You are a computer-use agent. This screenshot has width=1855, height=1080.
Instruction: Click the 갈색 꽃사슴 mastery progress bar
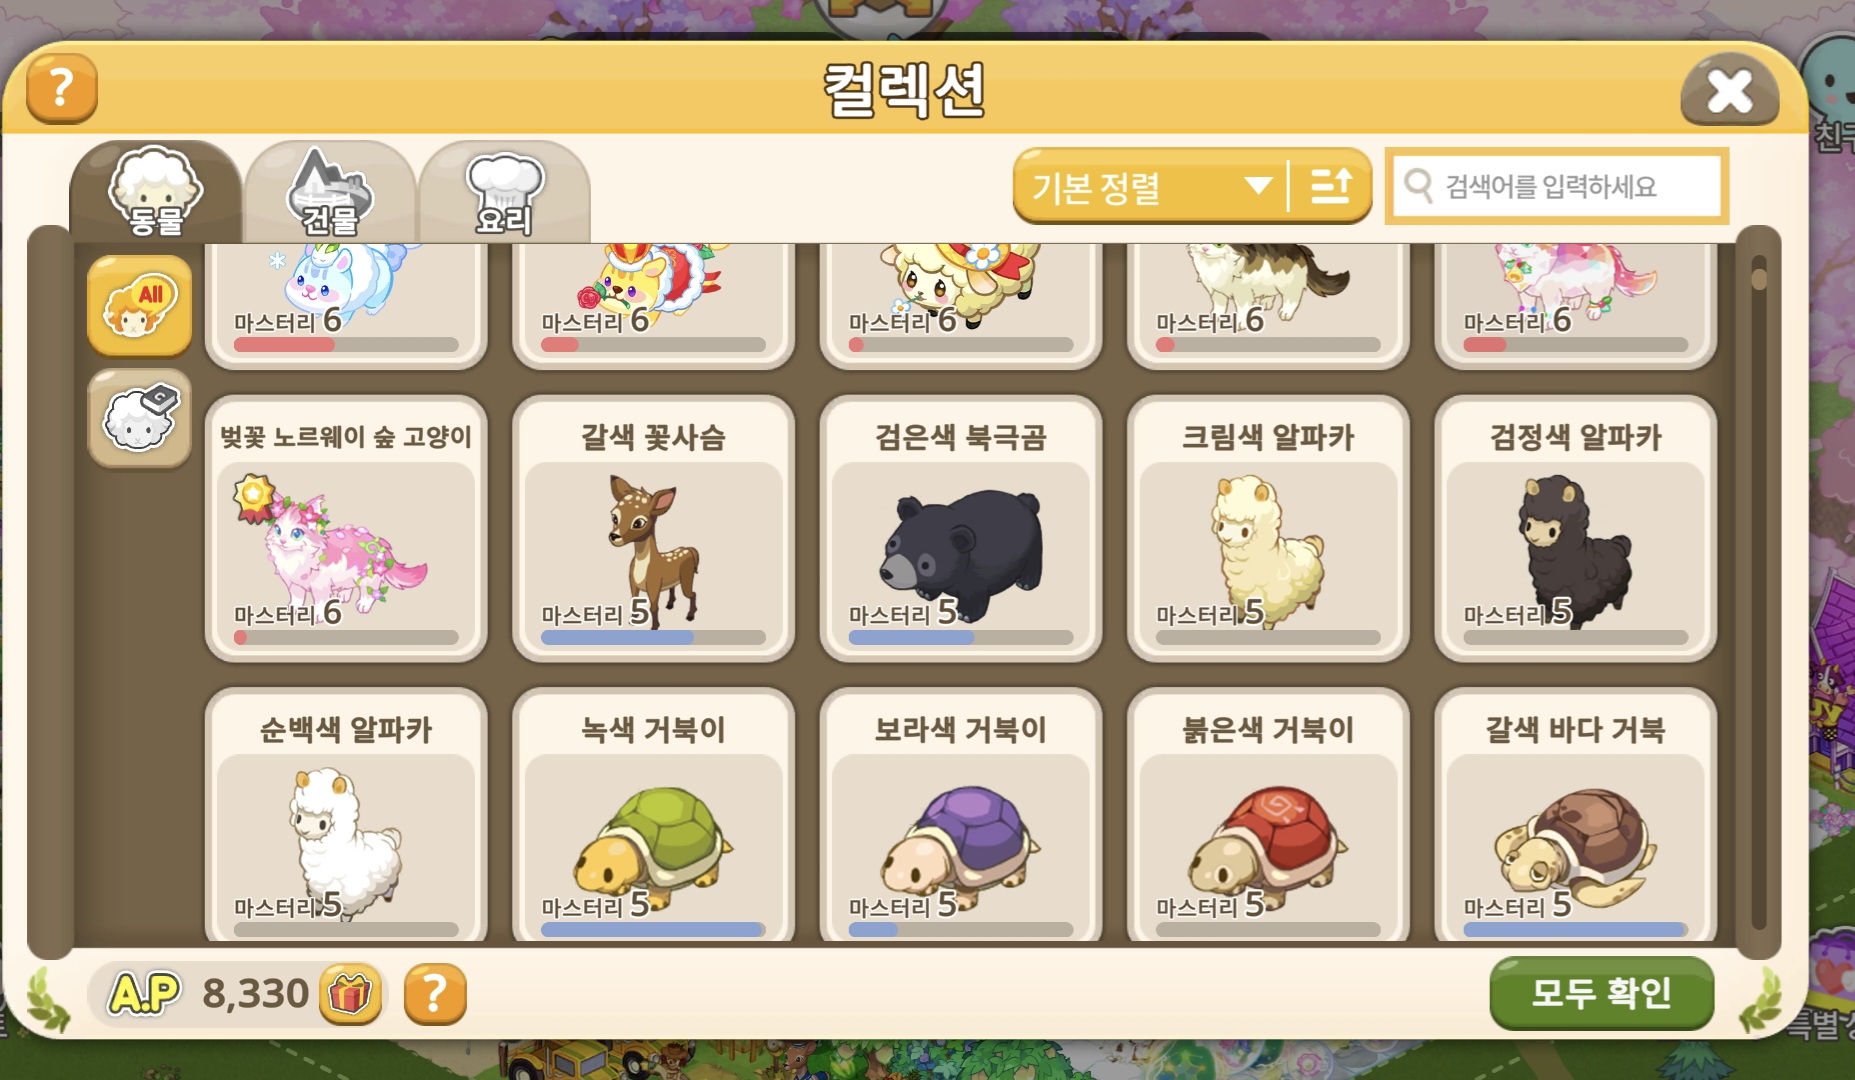pyautogui.click(x=653, y=637)
